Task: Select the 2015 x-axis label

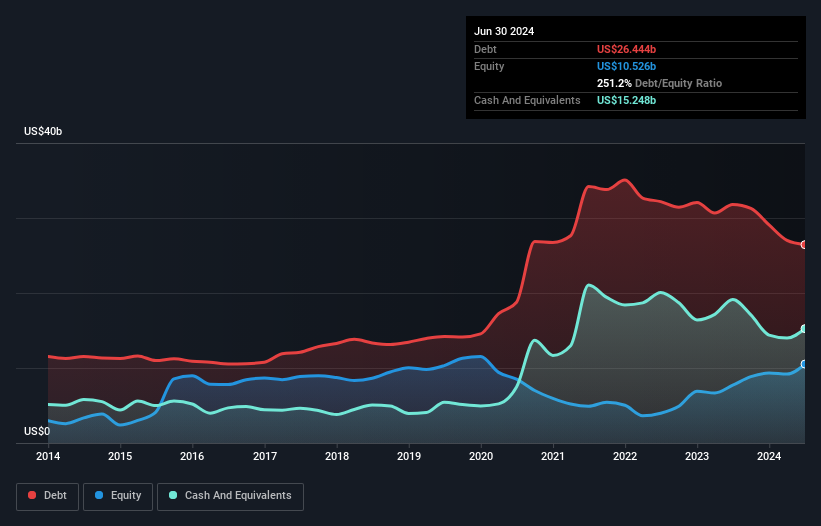Action: pyautogui.click(x=120, y=456)
